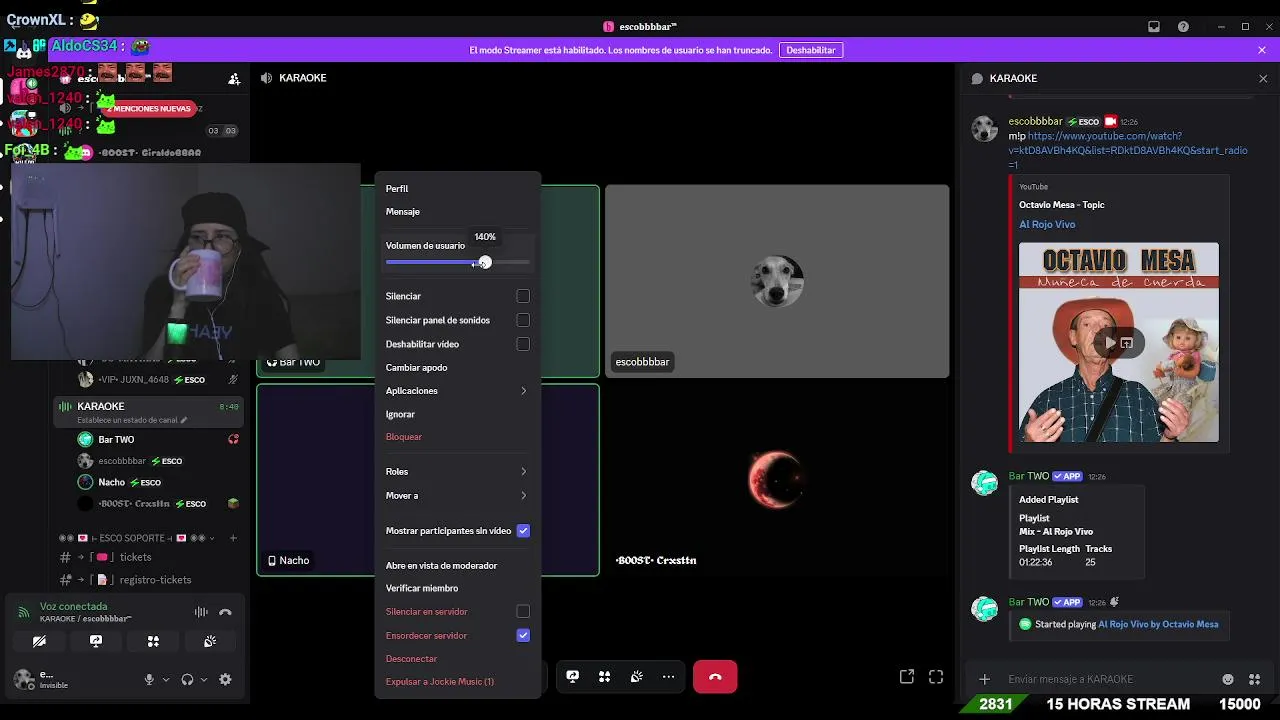Pop out the call window
This screenshot has height=720, width=1280.
tap(907, 677)
